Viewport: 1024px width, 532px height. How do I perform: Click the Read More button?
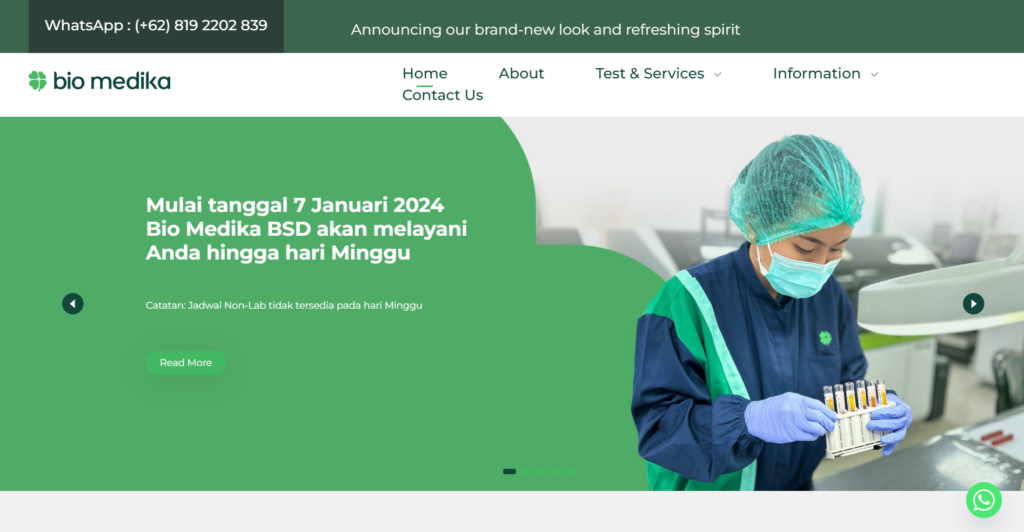coord(186,363)
